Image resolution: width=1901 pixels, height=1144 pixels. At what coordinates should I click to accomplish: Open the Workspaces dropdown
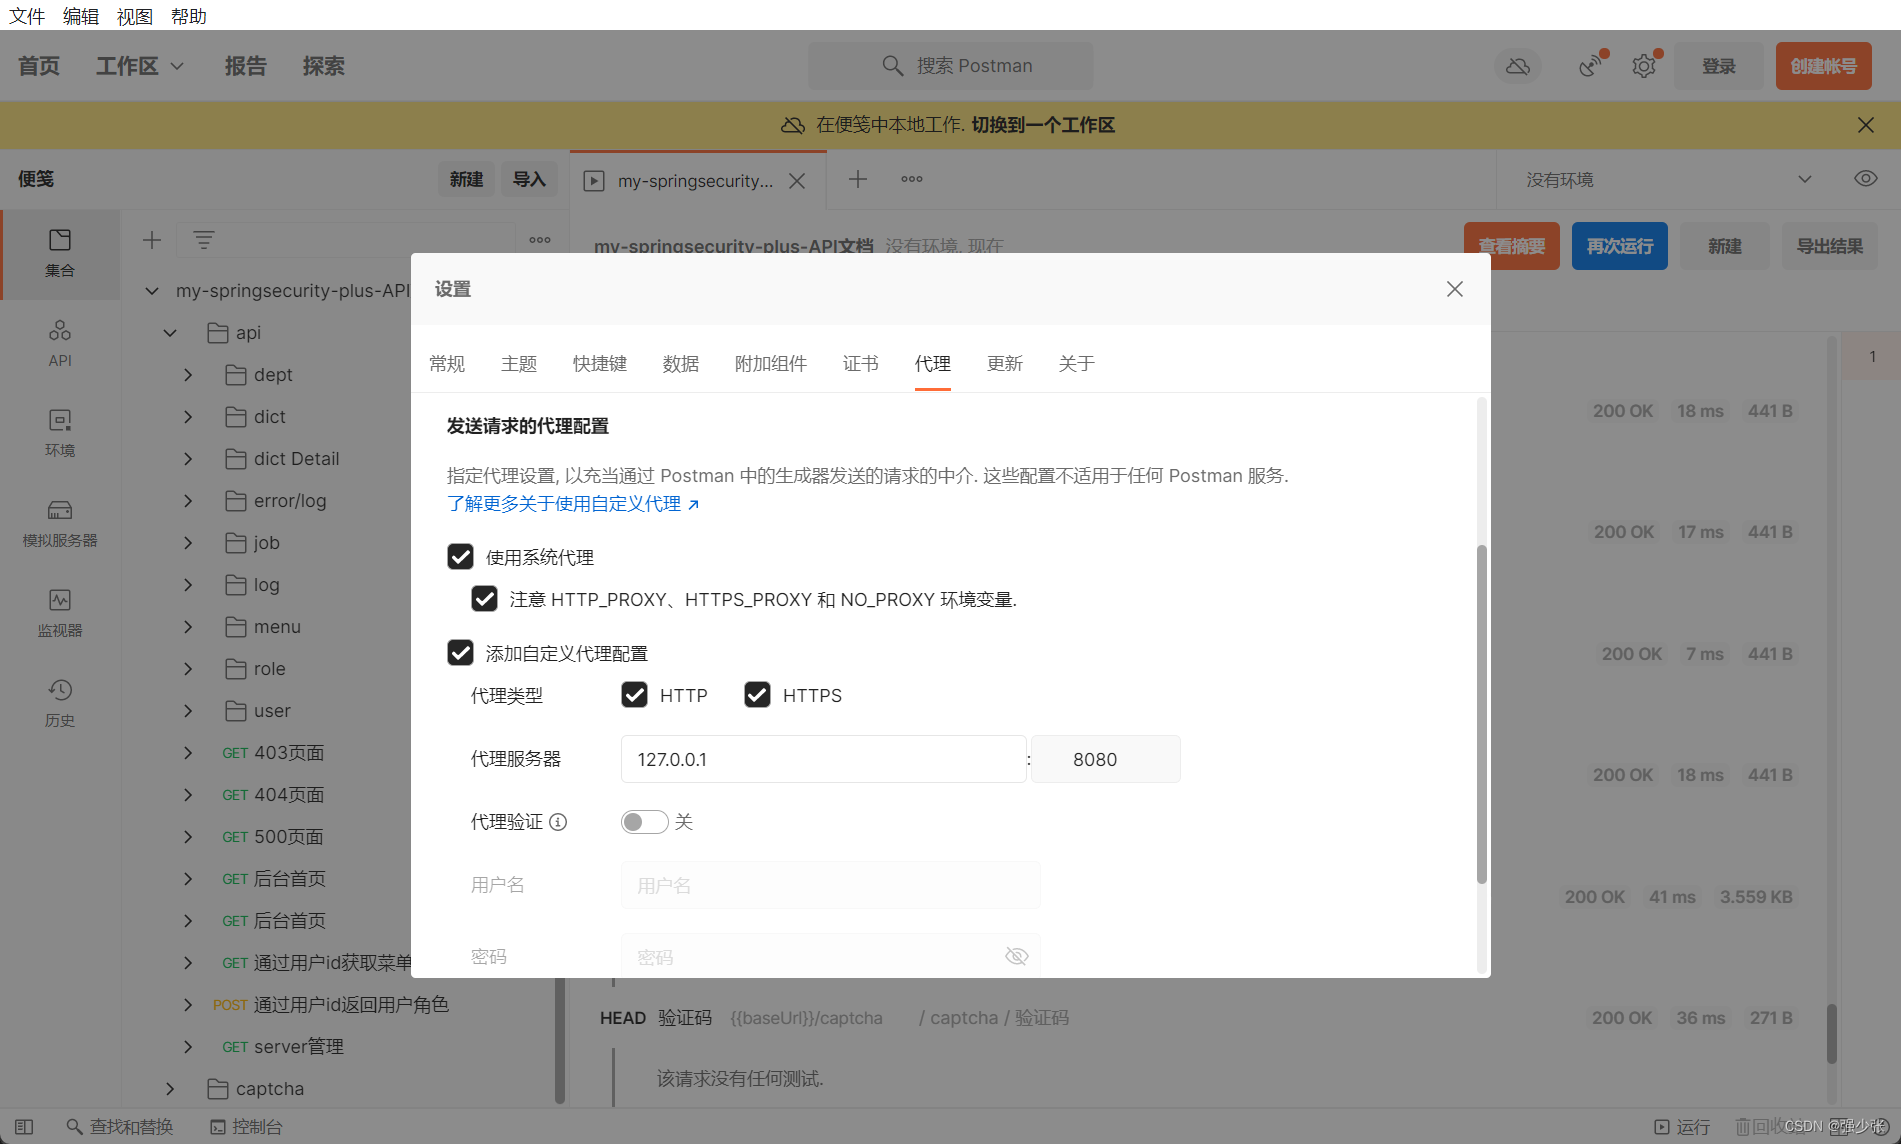click(x=140, y=66)
